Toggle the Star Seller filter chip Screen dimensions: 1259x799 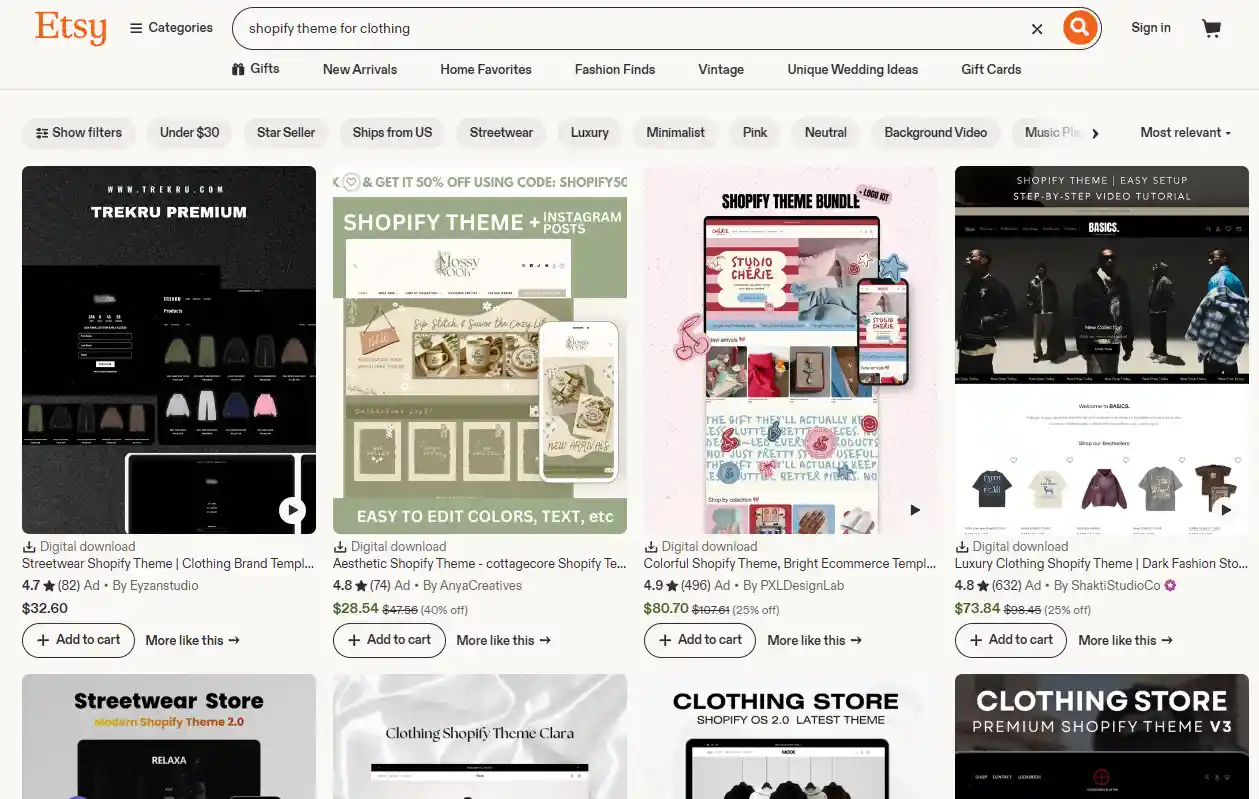pos(286,132)
